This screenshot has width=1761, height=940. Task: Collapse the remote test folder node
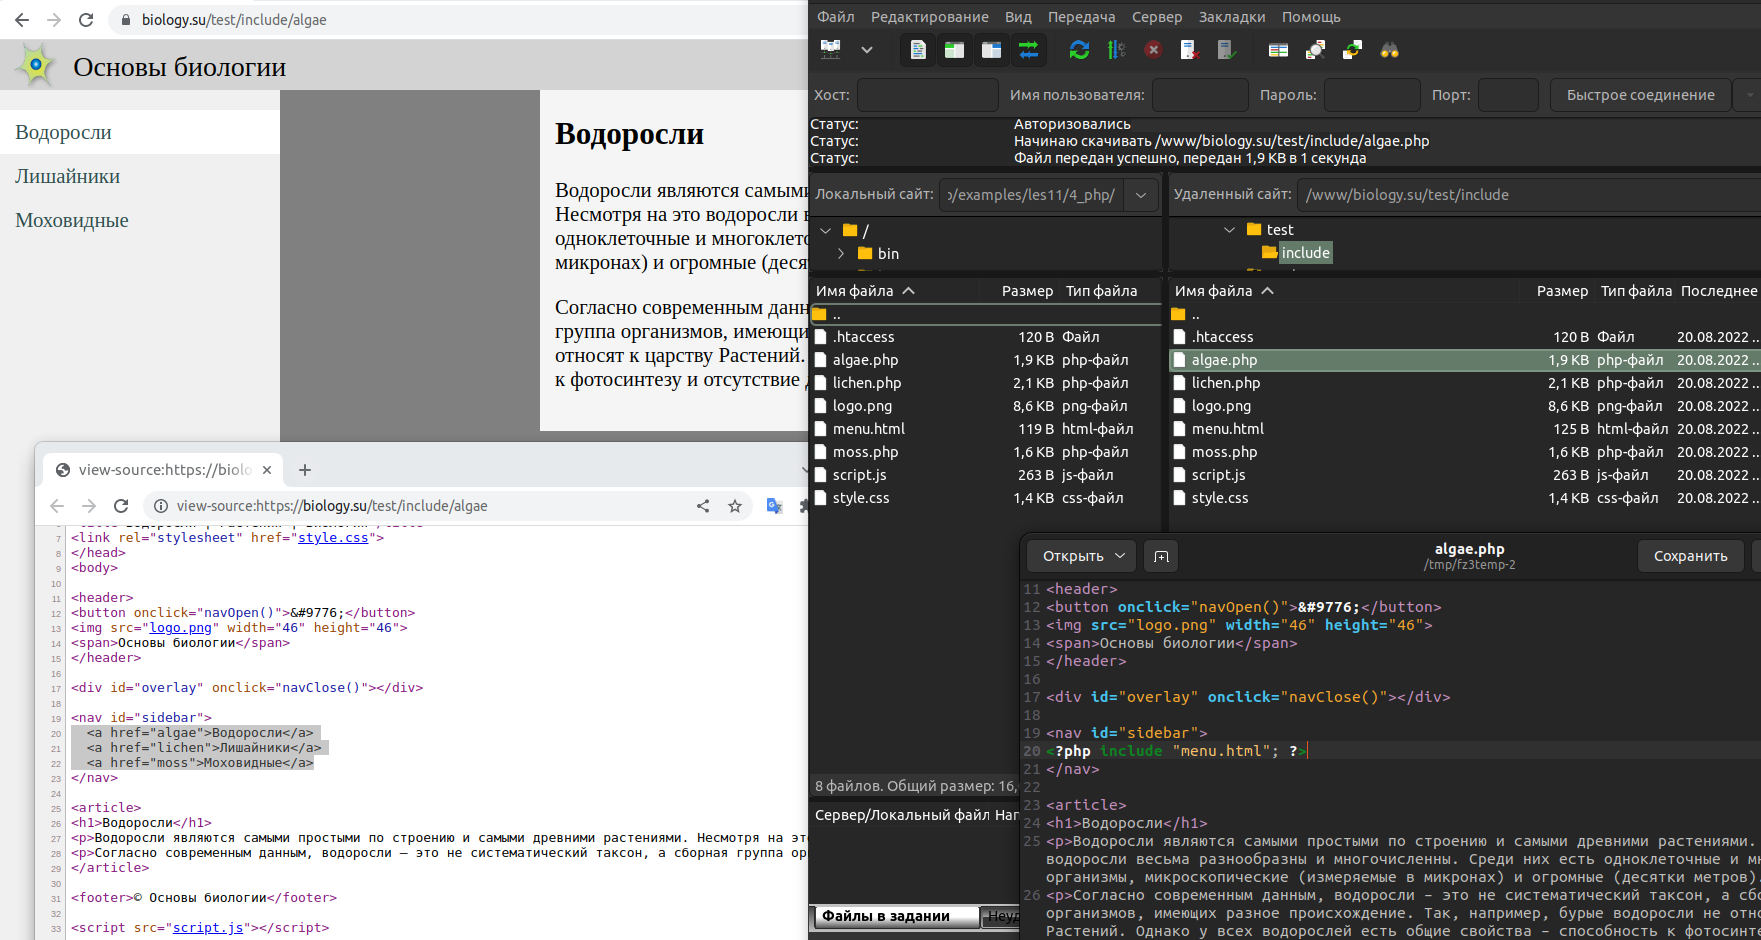point(1229,230)
